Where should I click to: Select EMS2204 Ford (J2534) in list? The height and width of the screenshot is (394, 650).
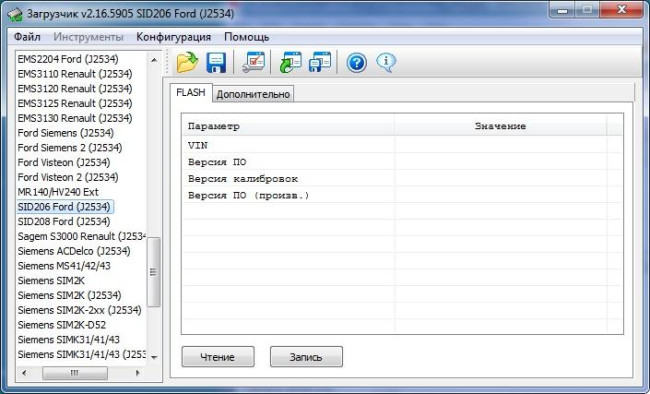click(68, 59)
